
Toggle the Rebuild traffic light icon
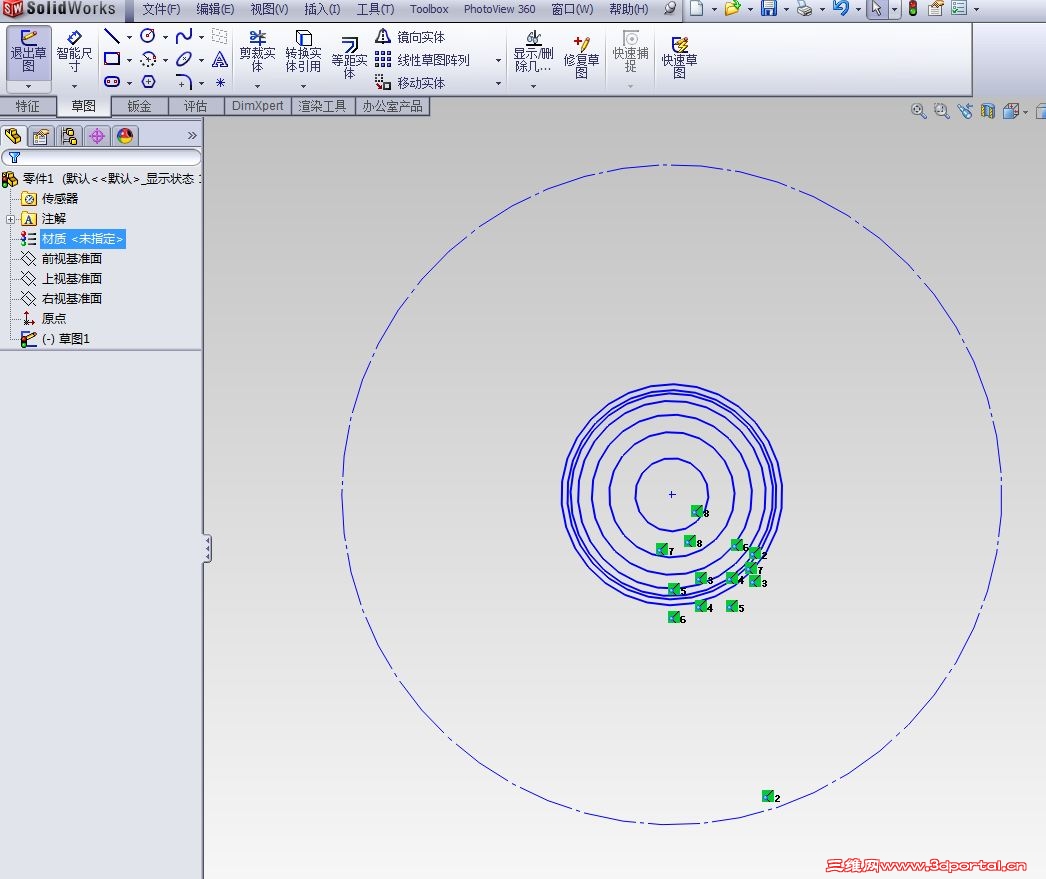[913, 9]
